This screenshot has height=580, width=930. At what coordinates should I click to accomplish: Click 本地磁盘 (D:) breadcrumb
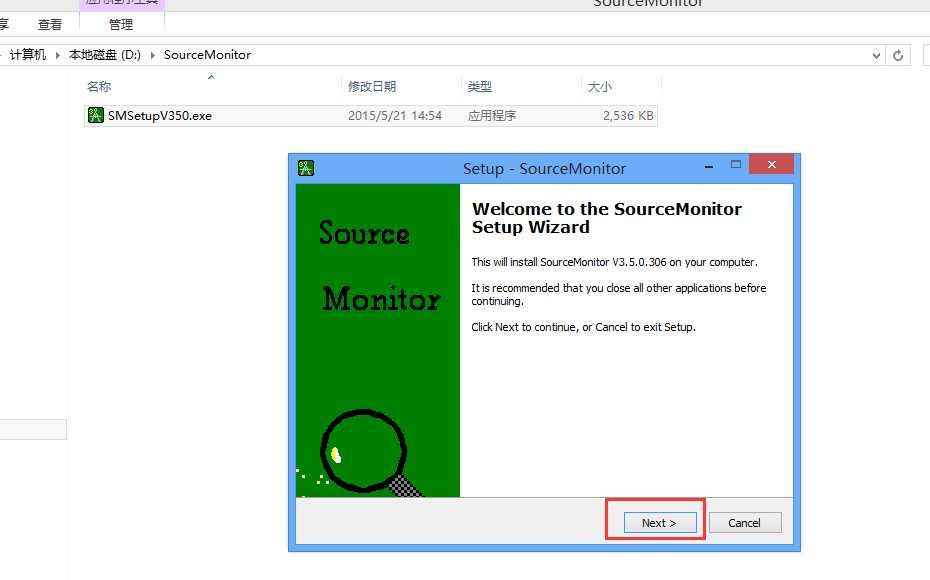click(105, 55)
